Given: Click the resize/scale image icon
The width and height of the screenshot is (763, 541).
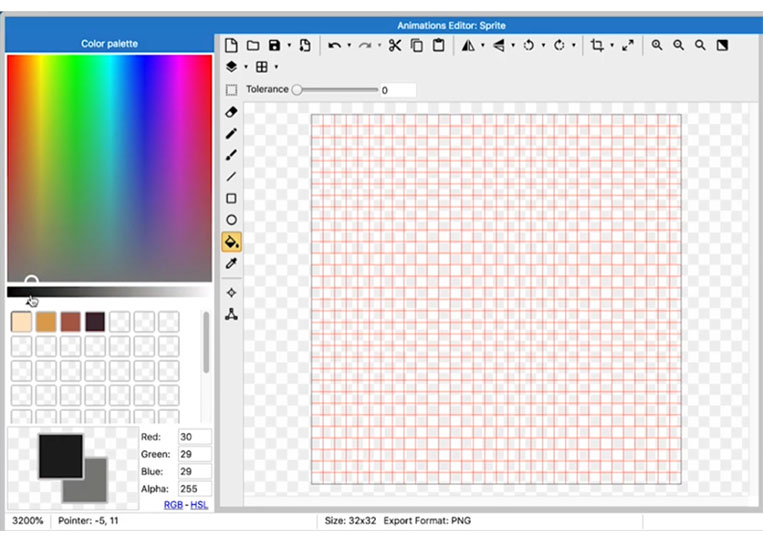Looking at the screenshot, I should pyautogui.click(x=628, y=45).
